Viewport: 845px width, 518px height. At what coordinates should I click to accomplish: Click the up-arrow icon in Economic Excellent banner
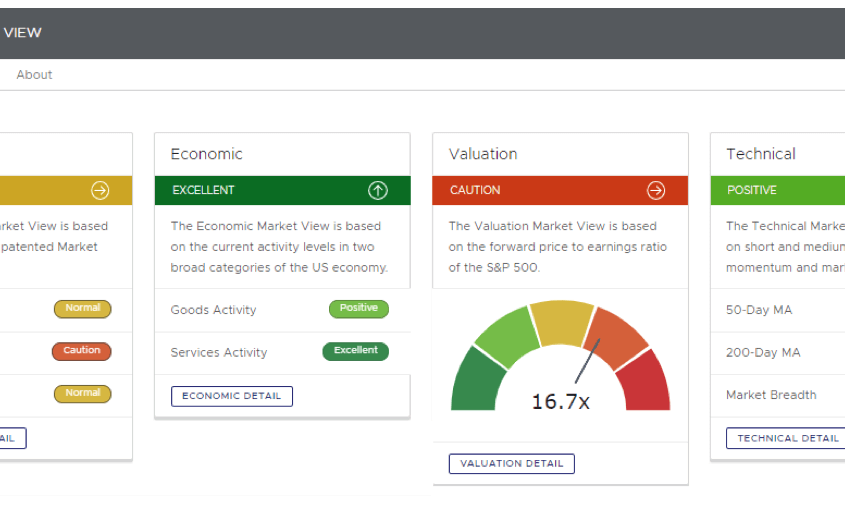378,190
